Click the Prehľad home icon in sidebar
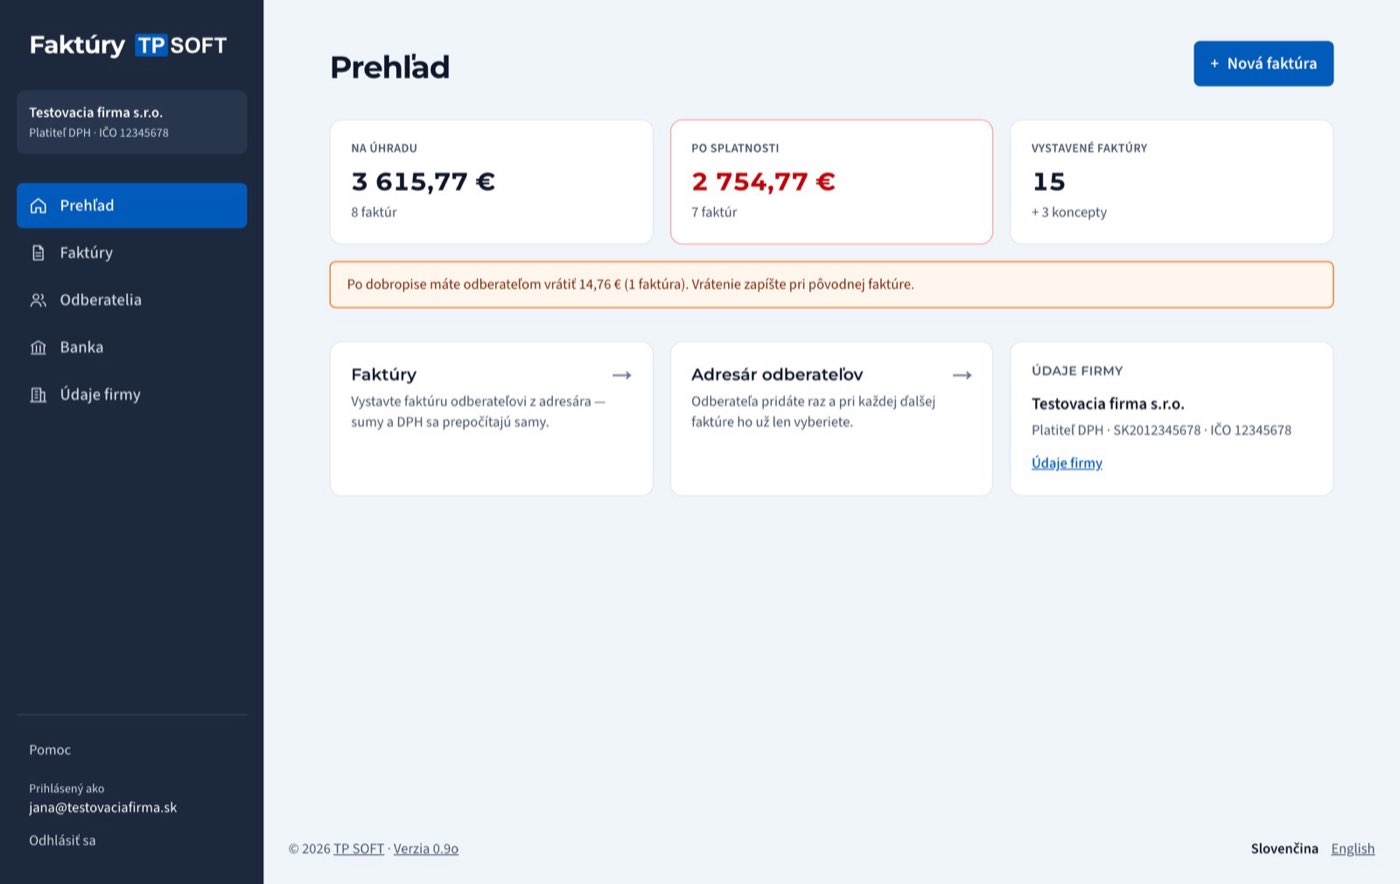1400x884 pixels. point(38,206)
